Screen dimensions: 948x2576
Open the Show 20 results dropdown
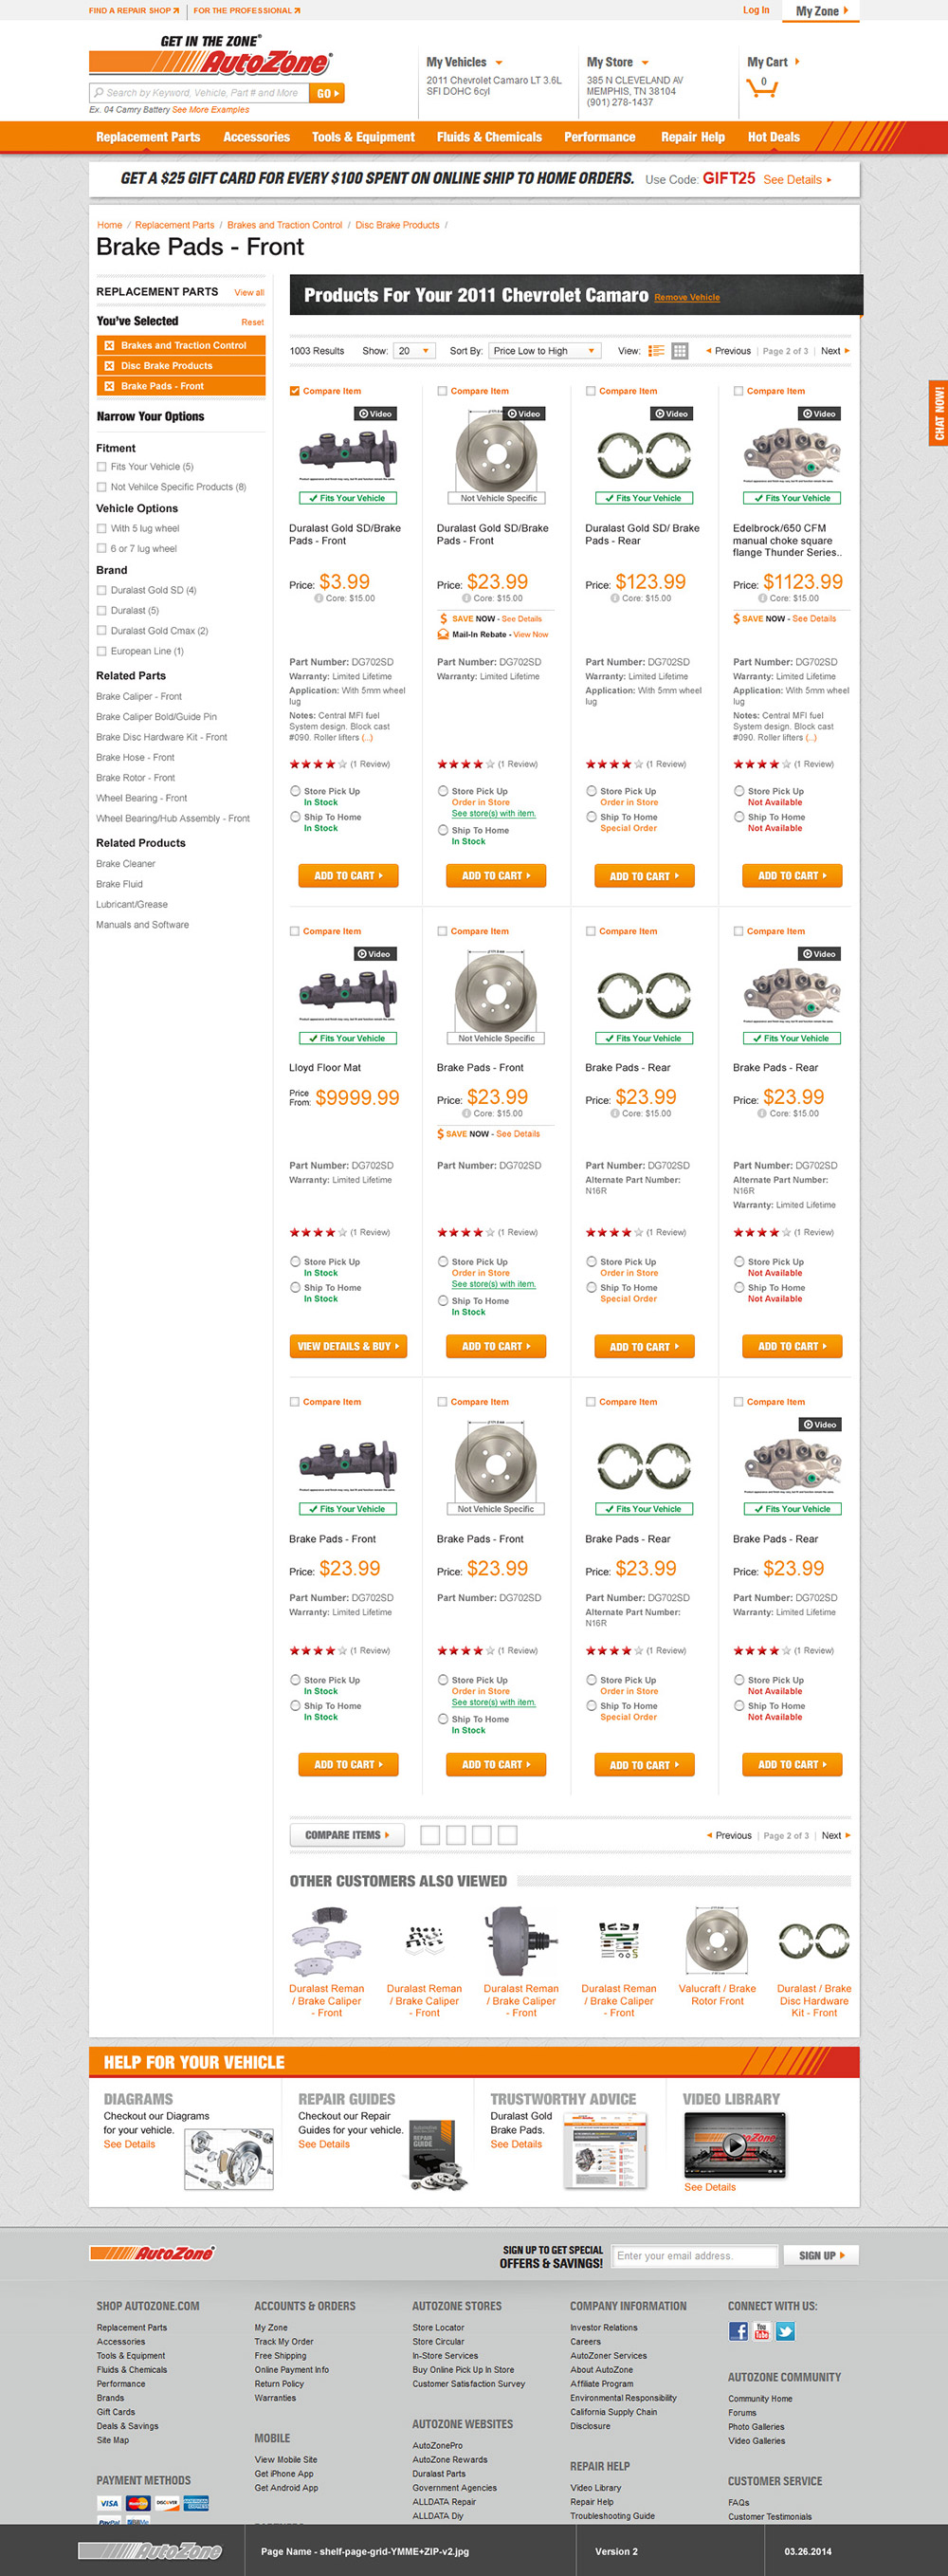(x=415, y=351)
